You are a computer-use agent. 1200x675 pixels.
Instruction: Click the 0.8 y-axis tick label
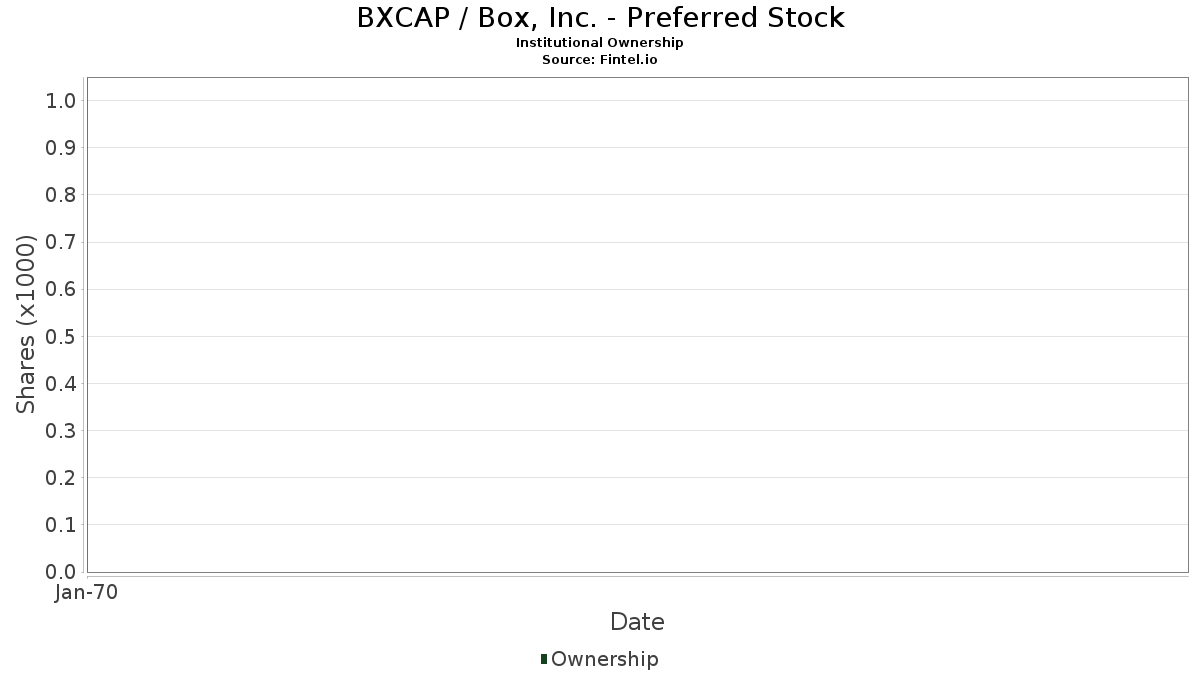point(61,195)
